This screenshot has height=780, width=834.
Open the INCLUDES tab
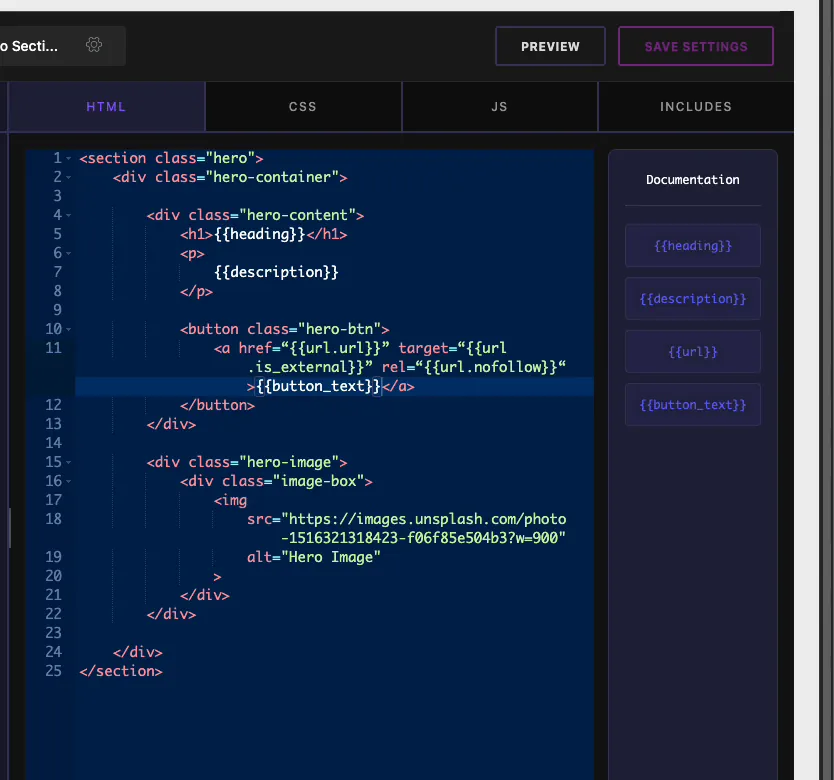(696, 106)
